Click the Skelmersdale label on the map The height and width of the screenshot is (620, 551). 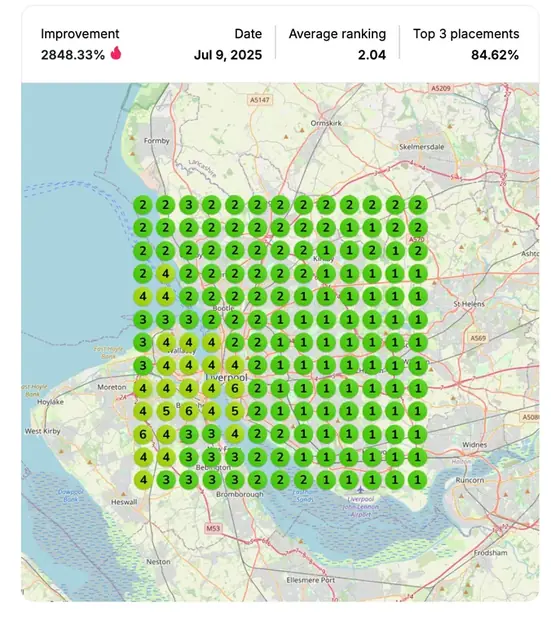(422, 147)
